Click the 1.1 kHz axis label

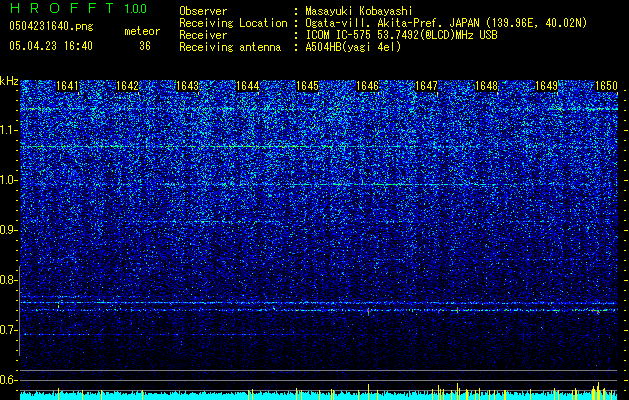(x=8, y=130)
